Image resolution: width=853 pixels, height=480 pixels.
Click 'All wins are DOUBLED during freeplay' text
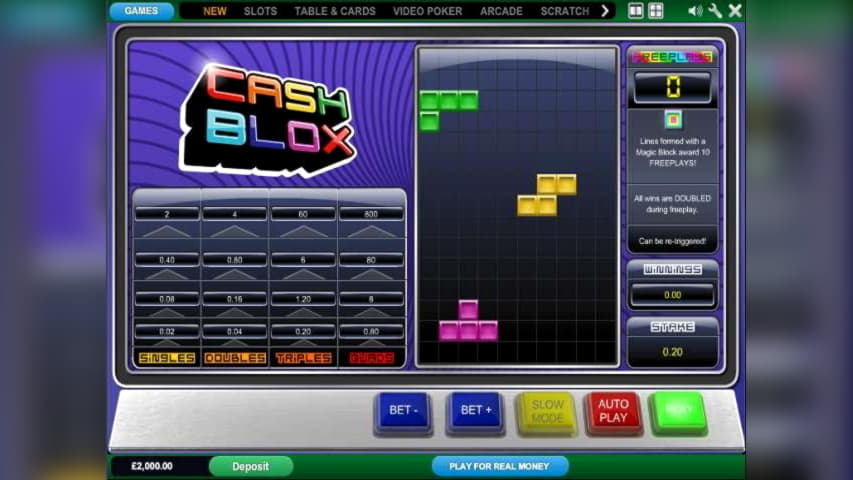pyautogui.click(x=673, y=204)
